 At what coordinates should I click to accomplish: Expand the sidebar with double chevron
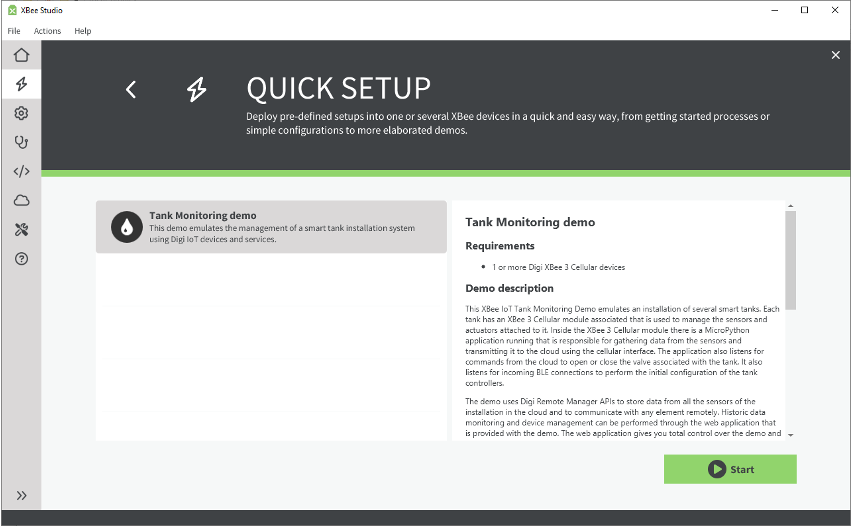point(21,495)
